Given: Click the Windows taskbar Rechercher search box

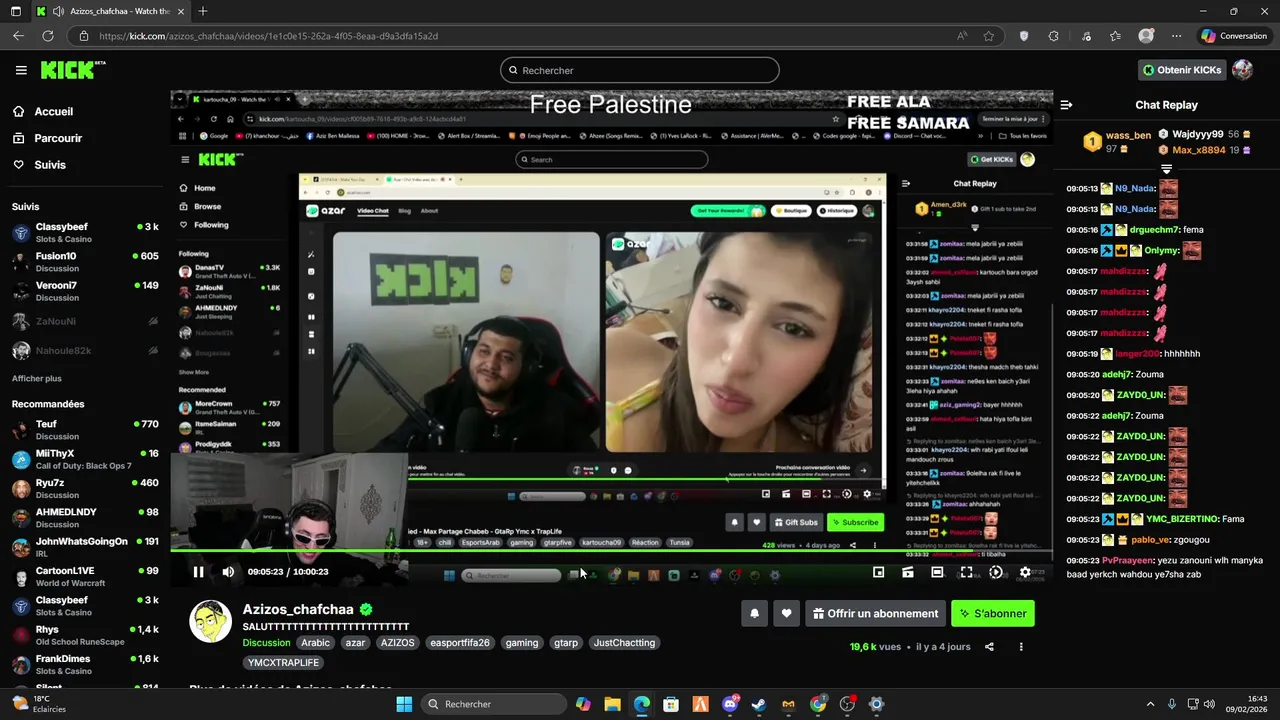Looking at the screenshot, I should tap(494, 704).
